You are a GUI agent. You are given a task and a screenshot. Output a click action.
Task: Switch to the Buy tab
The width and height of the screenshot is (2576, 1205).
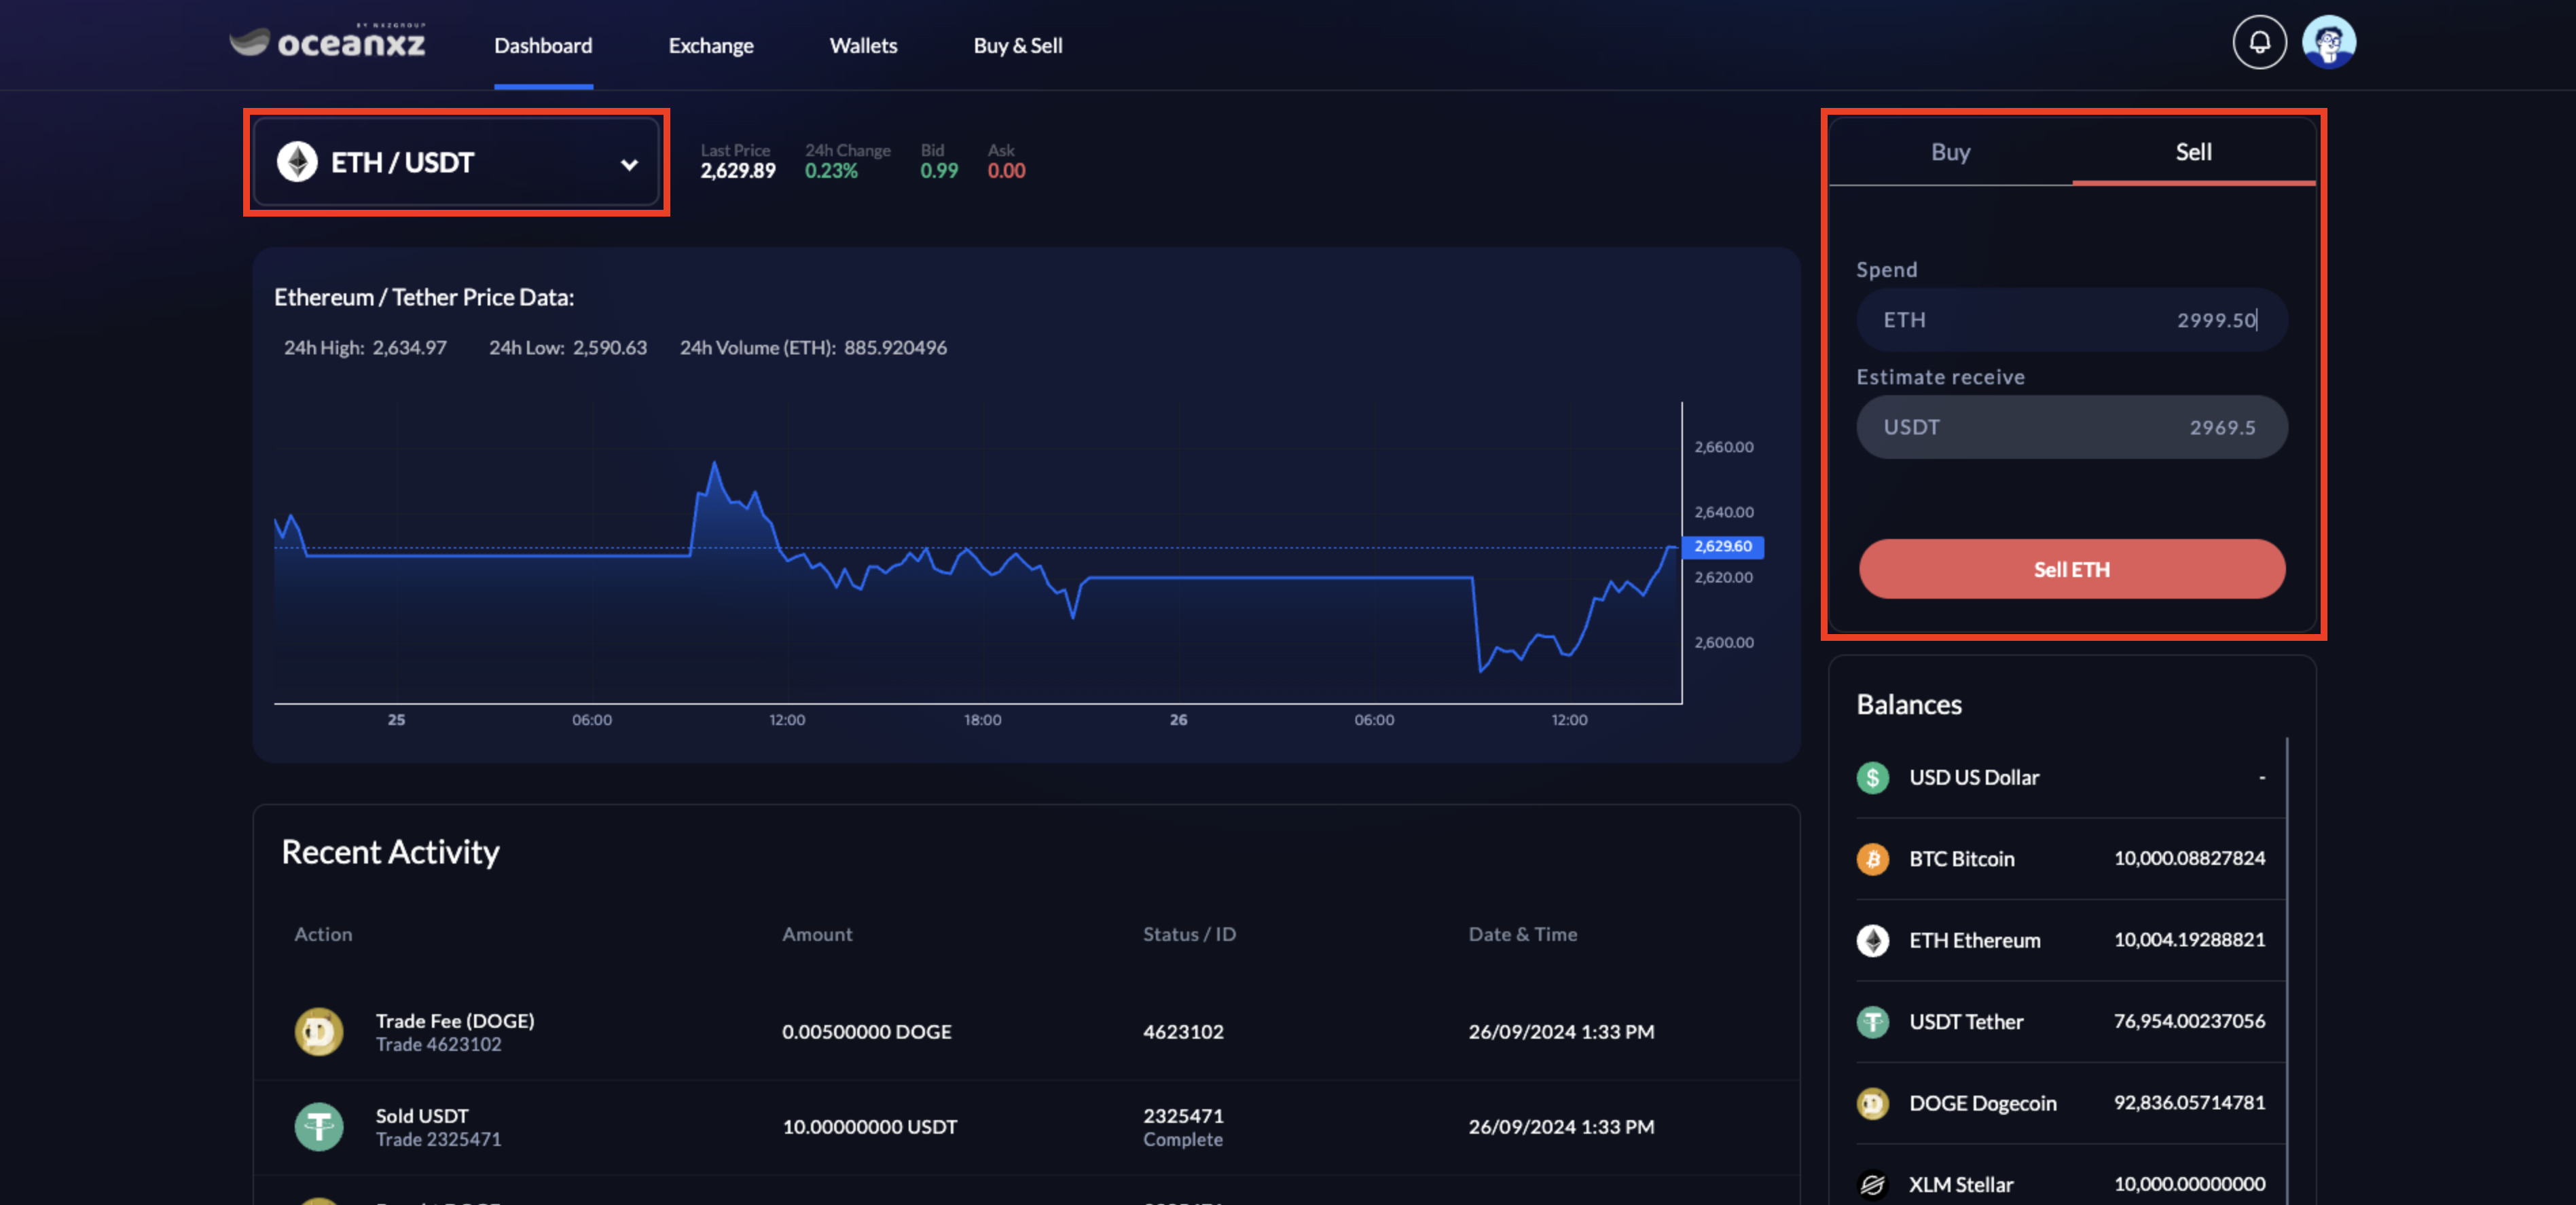1949,152
